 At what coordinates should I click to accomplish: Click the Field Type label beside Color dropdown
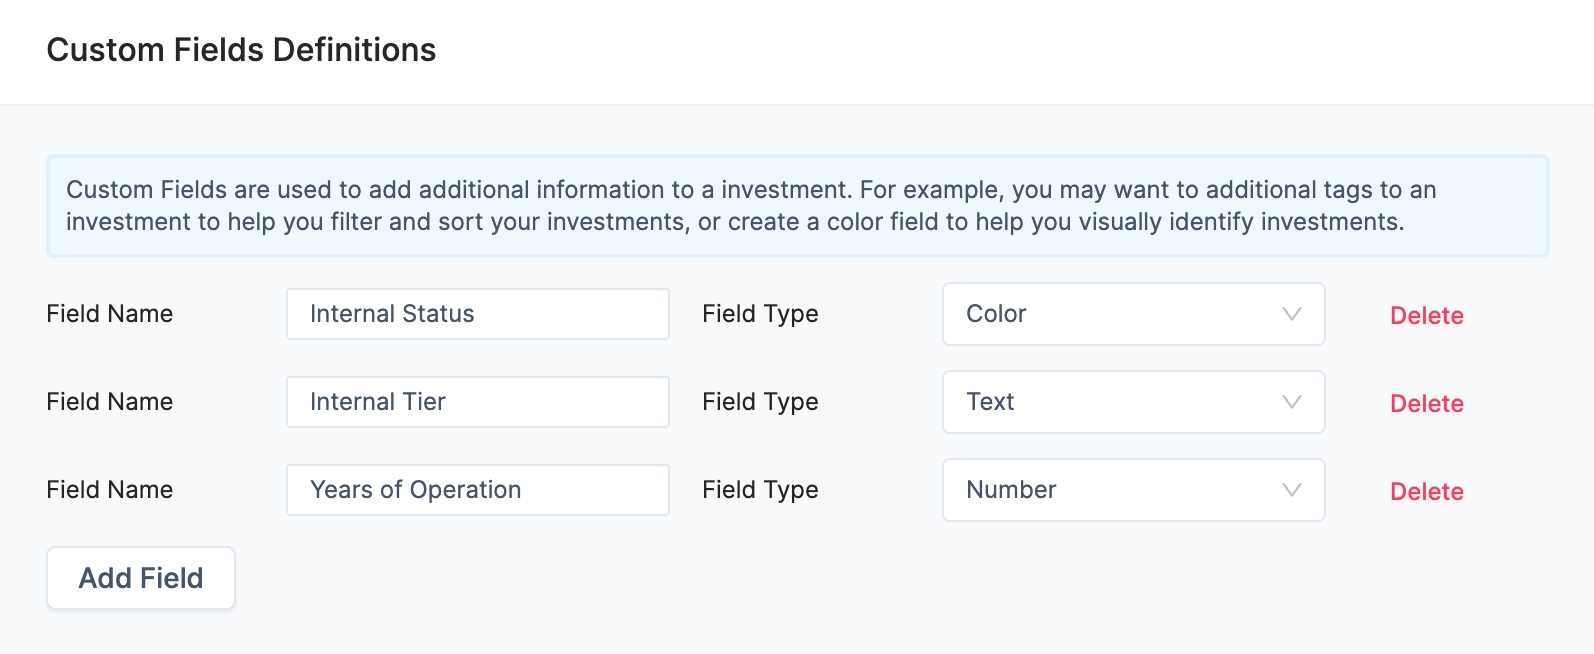(x=760, y=314)
